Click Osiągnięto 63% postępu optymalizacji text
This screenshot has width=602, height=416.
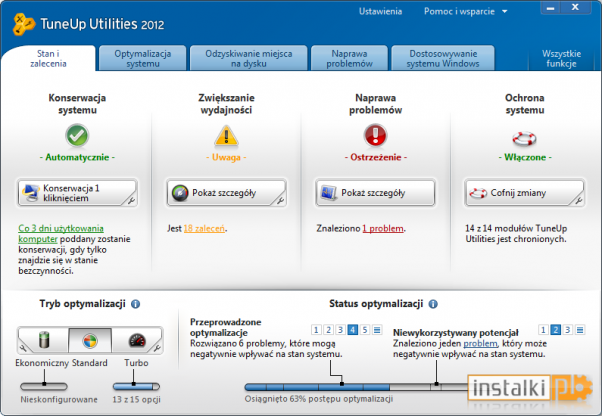point(319,399)
